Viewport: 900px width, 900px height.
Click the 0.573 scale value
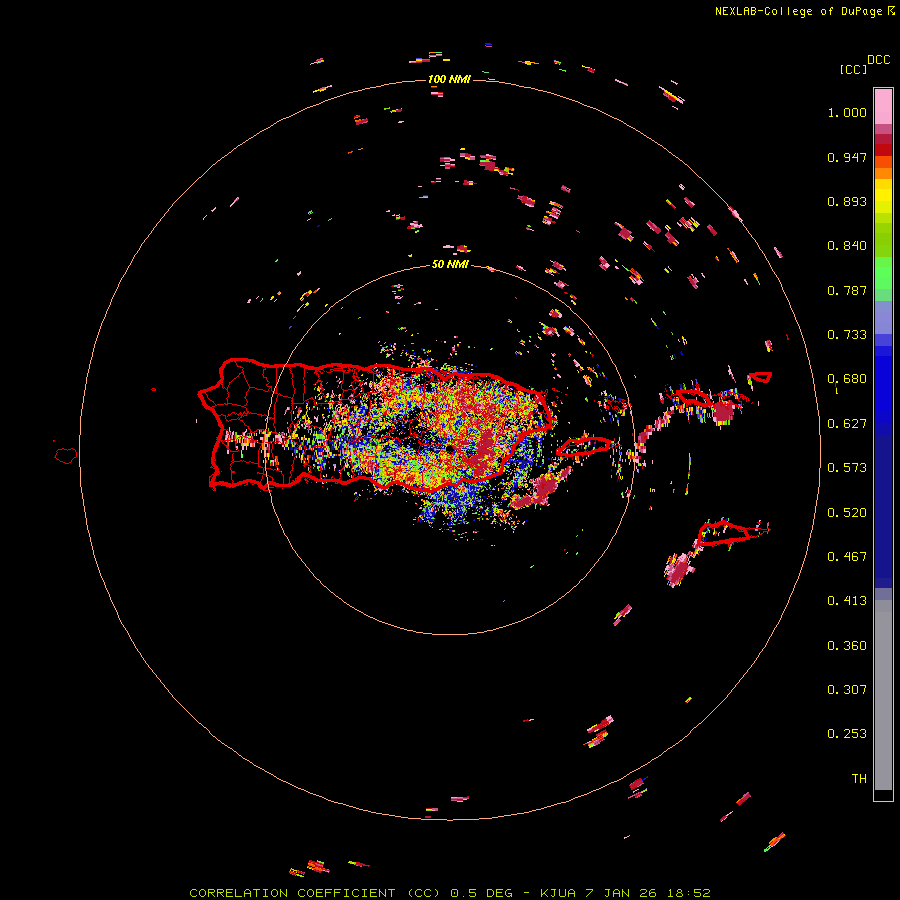pos(847,468)
